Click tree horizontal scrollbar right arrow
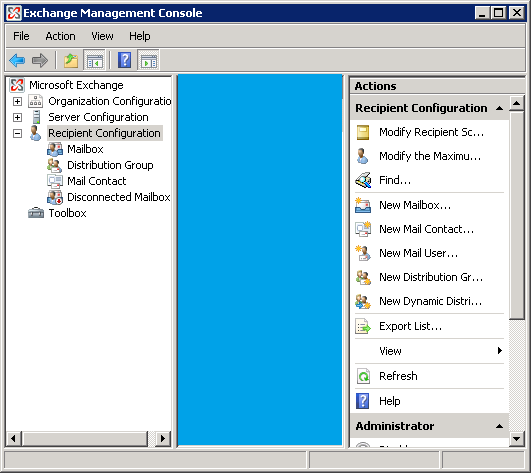531x473 pixels. pyautogui.click(x=163, y=438)
